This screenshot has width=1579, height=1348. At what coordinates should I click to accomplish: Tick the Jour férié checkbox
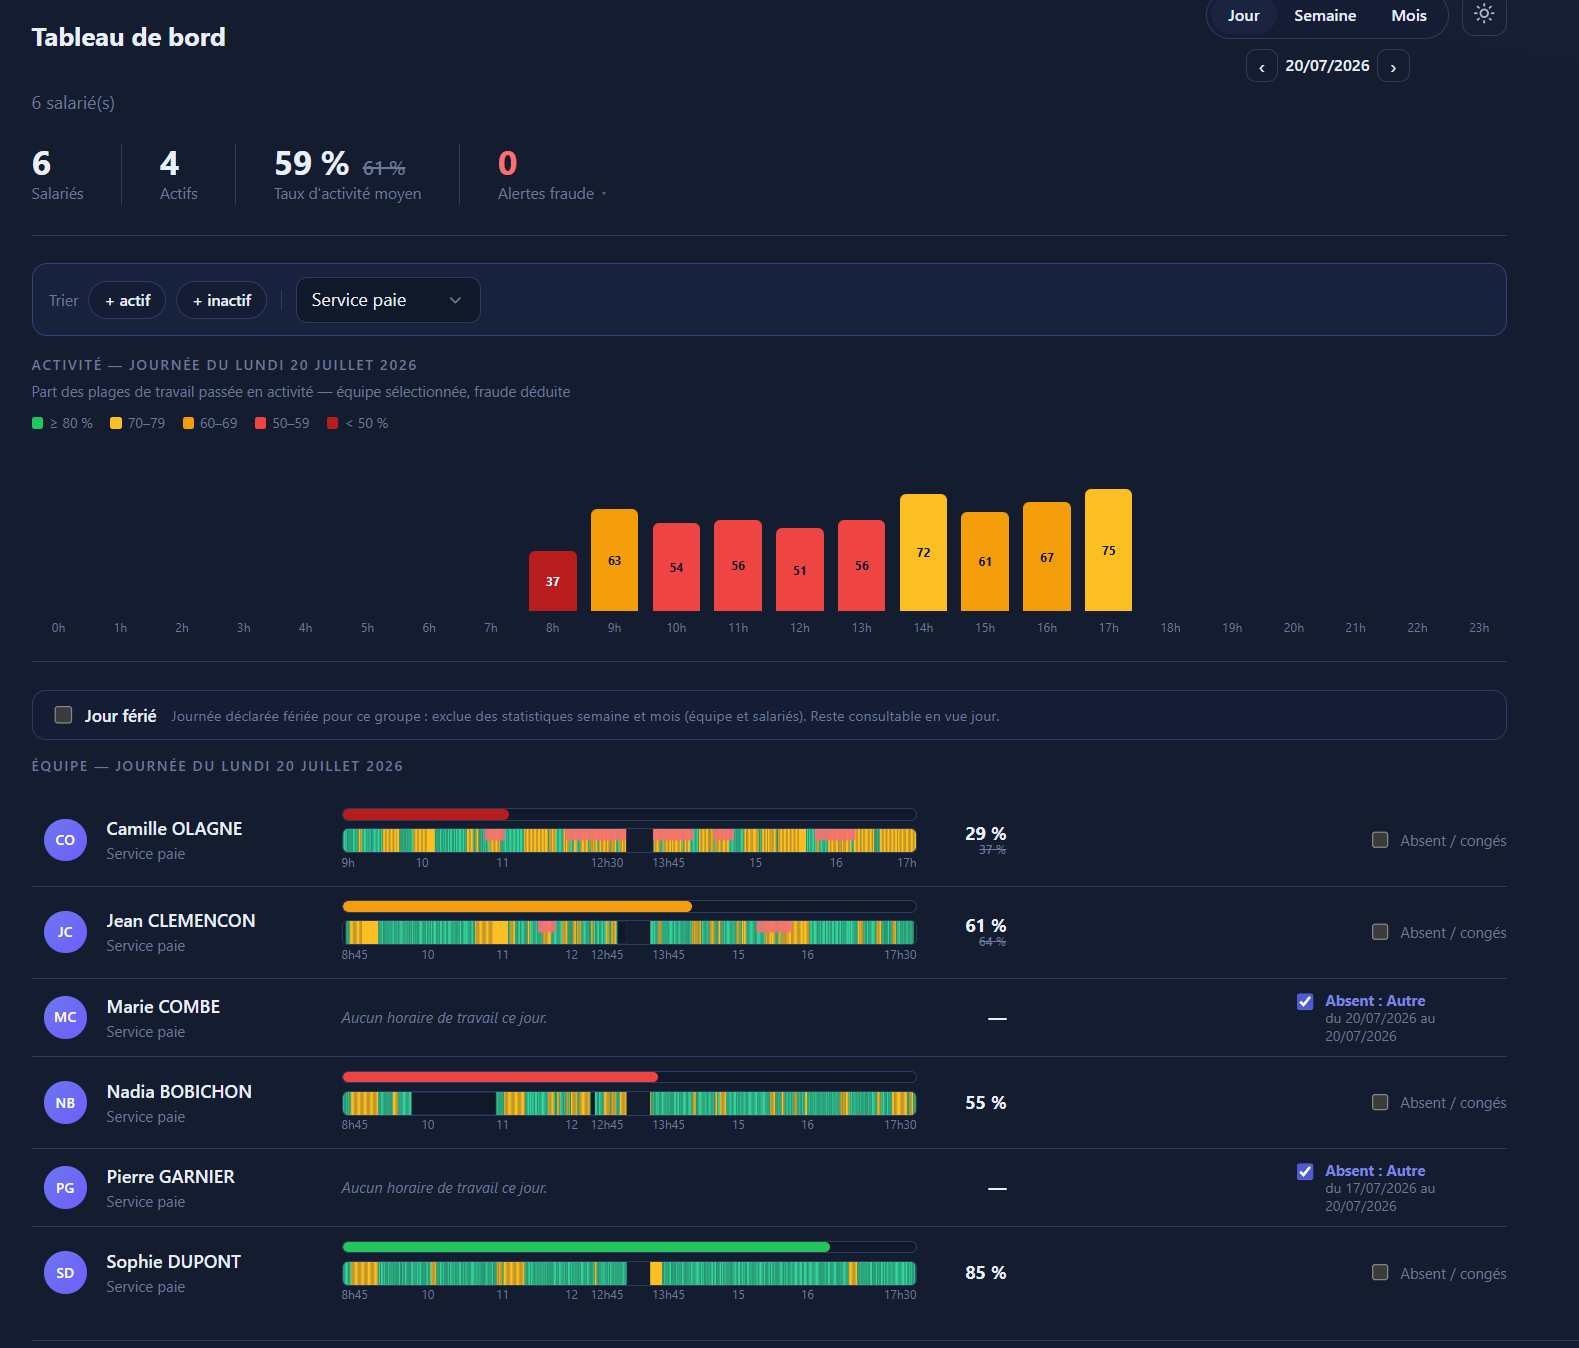(x=64, y=715)
